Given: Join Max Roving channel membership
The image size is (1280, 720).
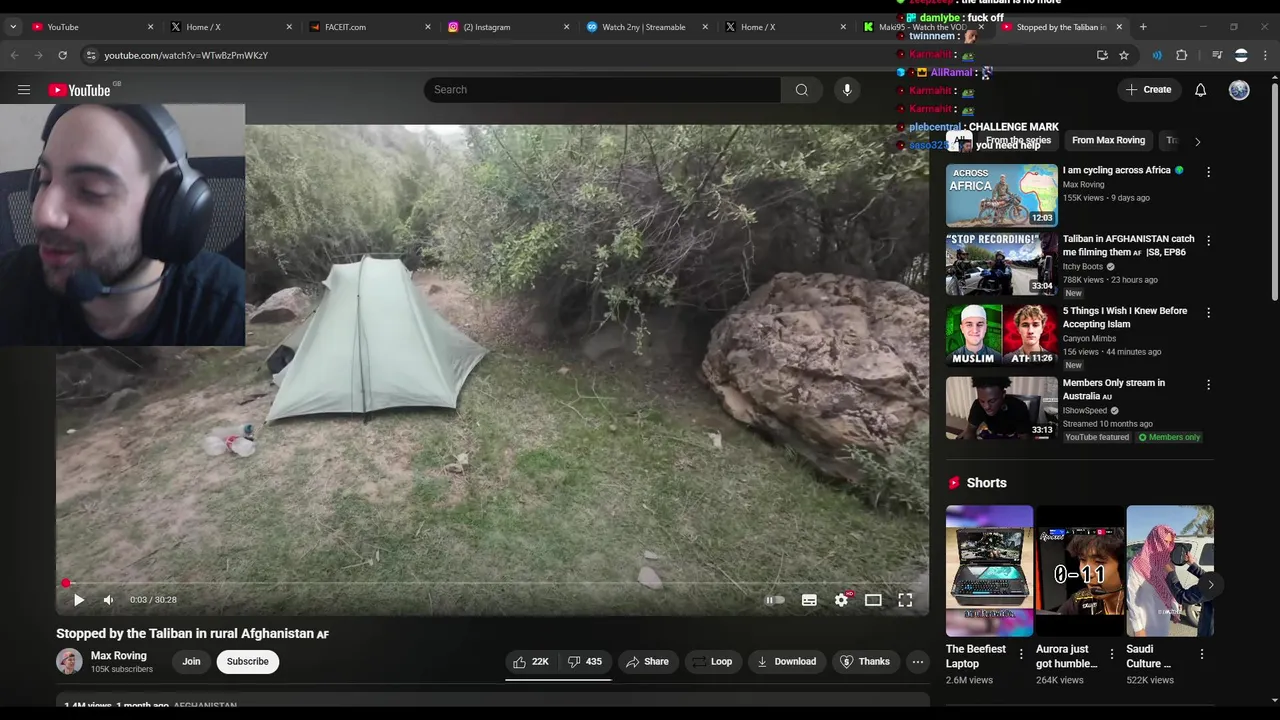Looking at the screenshot, I should 191,662.
